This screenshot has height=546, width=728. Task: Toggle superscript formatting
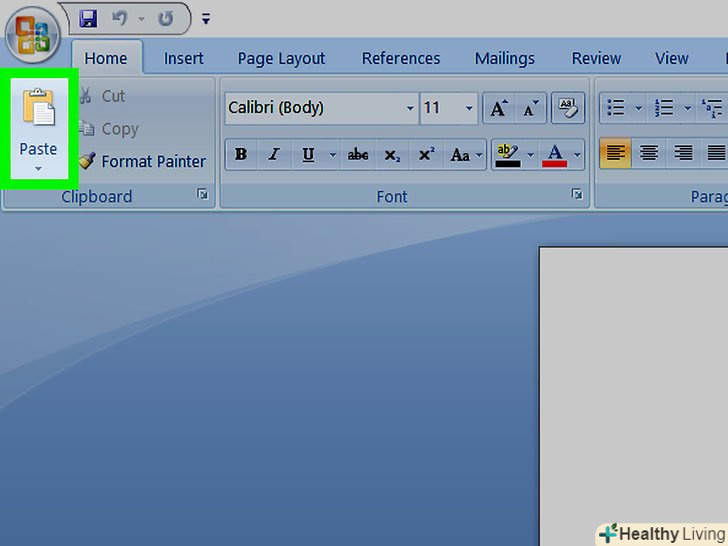pyautogui.click(x=427, y=154)
